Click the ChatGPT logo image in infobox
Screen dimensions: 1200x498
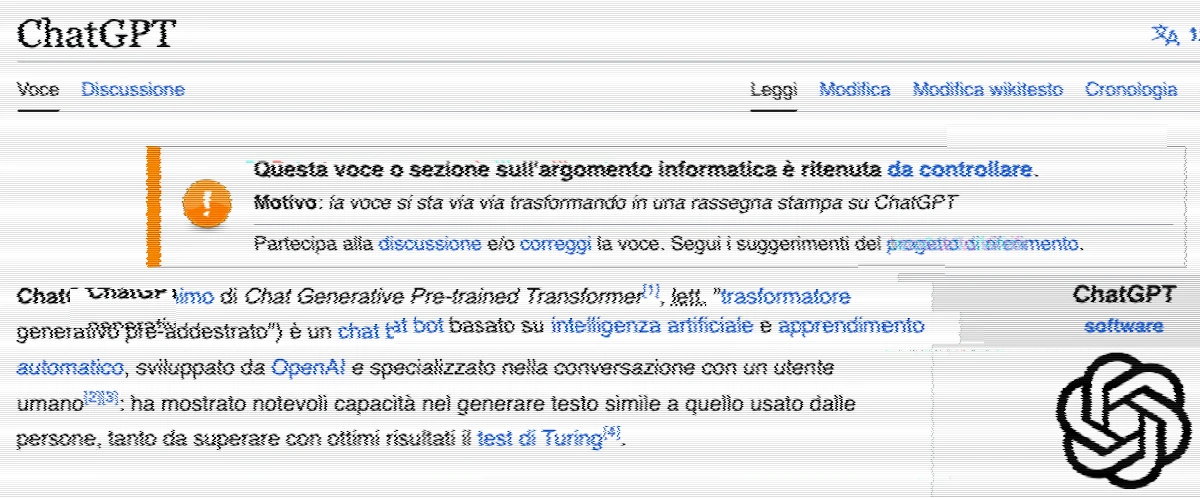tap(1126, 418)
